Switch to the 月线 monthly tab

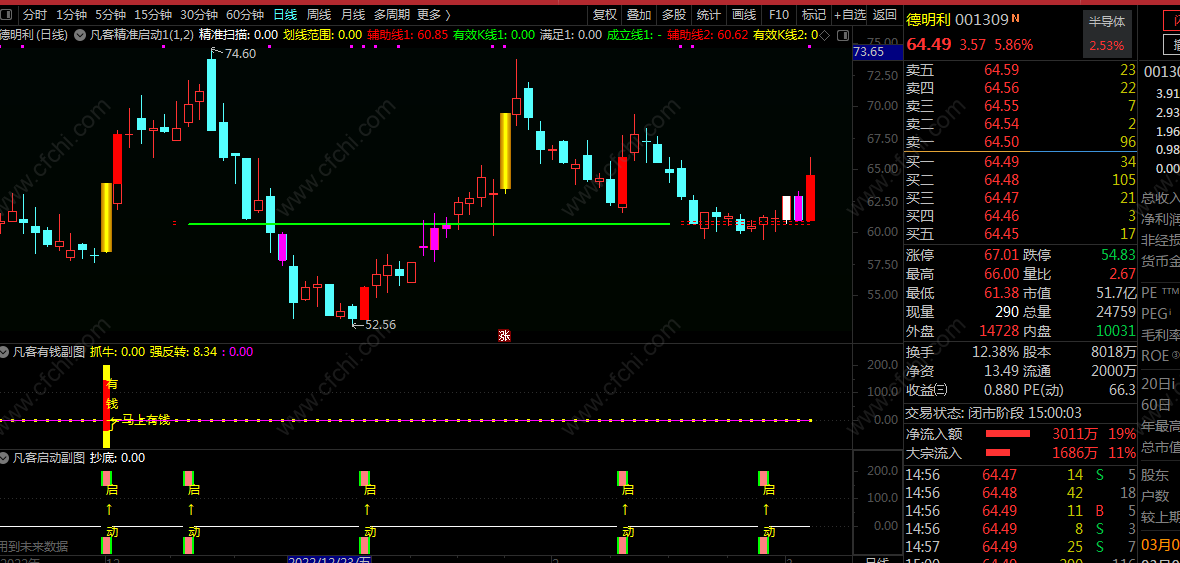(x=353, y=14)
